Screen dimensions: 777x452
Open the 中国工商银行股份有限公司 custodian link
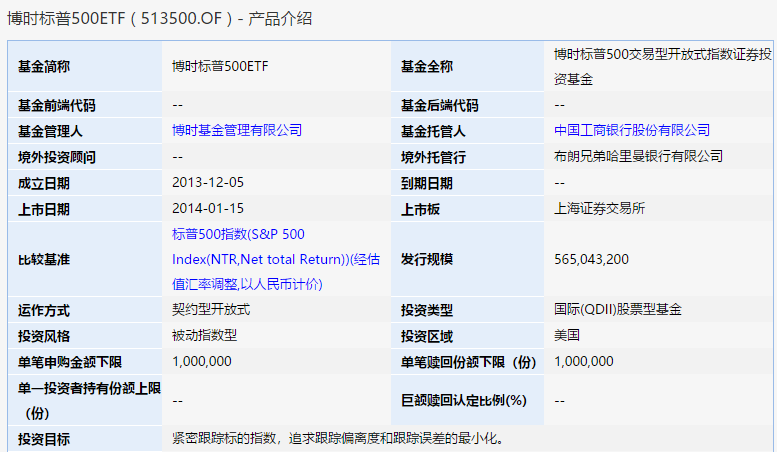pyautogui.click(x=632, y=130)
